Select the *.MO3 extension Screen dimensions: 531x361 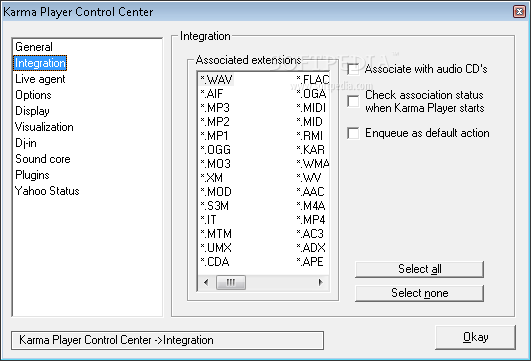click(215, 164)
